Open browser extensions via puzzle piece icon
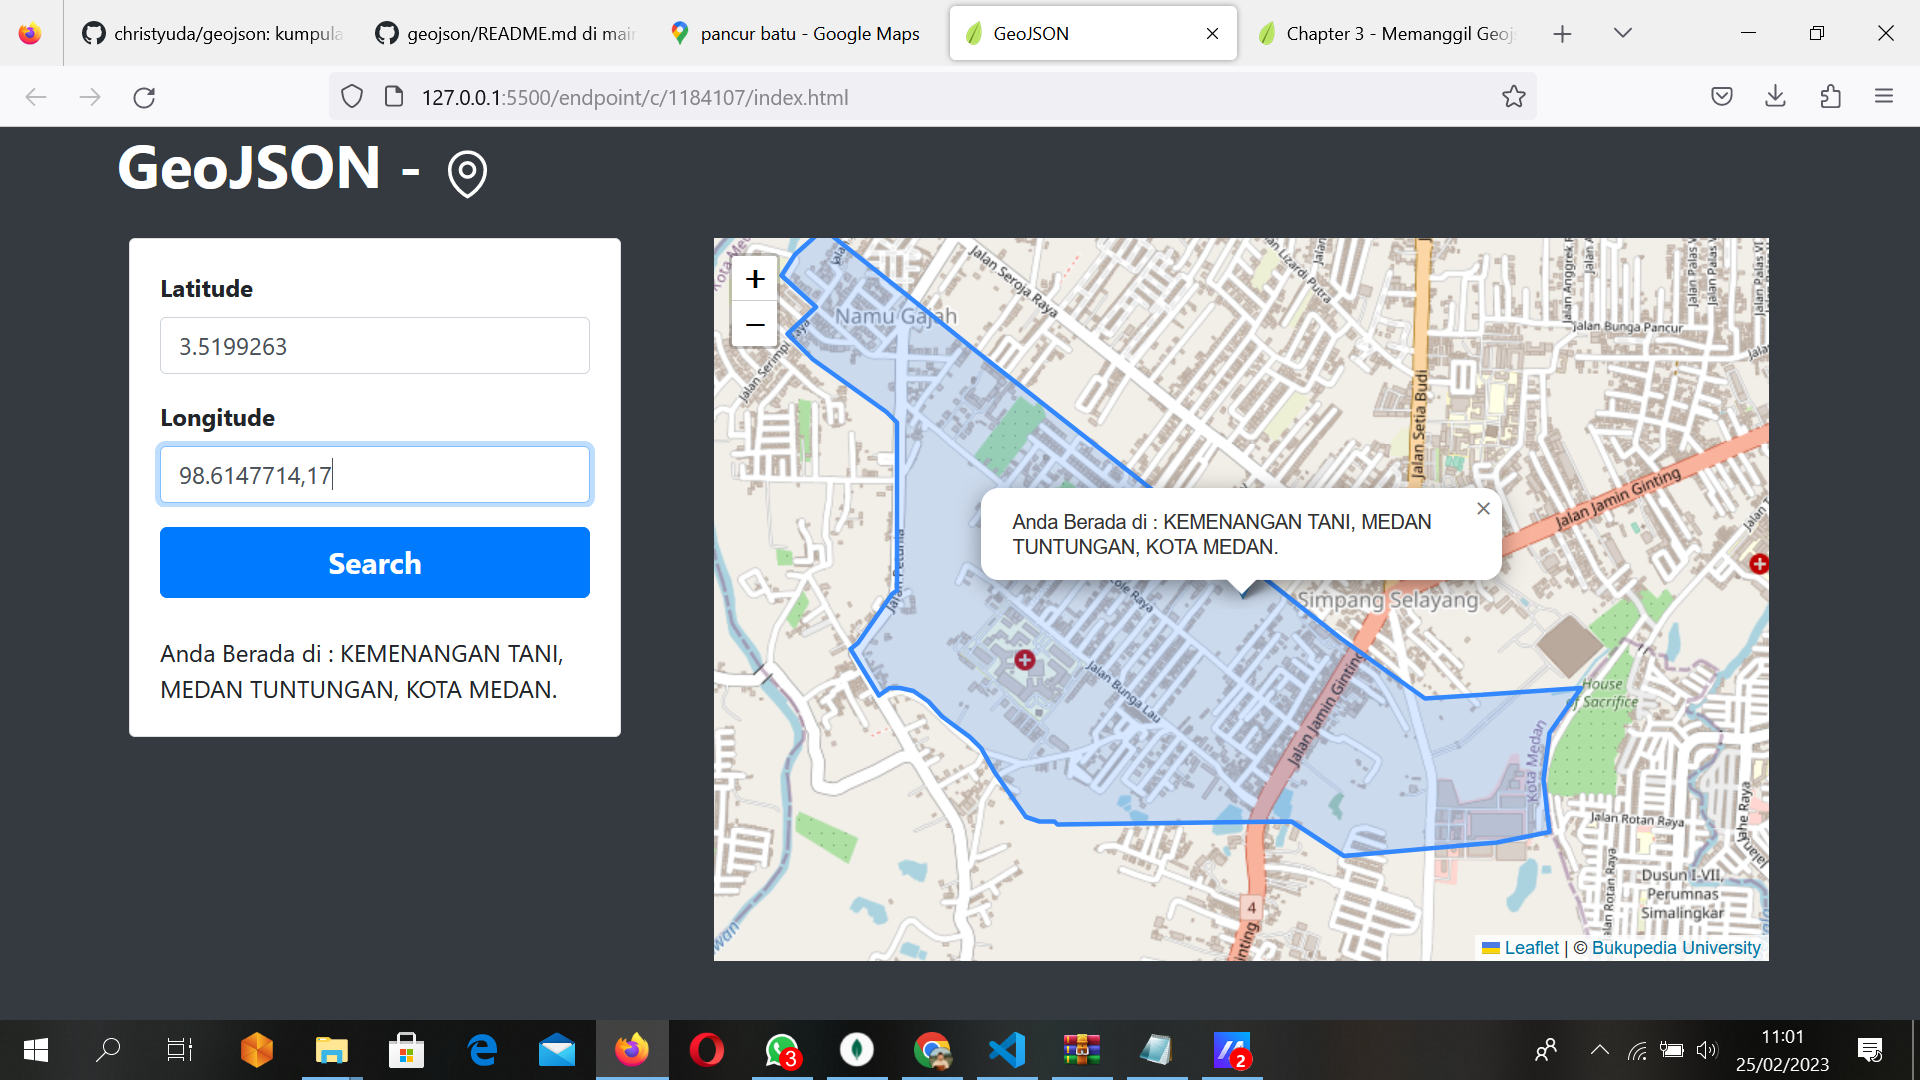Viewport: 1920px width, 1080px height. pos(1832,96)
